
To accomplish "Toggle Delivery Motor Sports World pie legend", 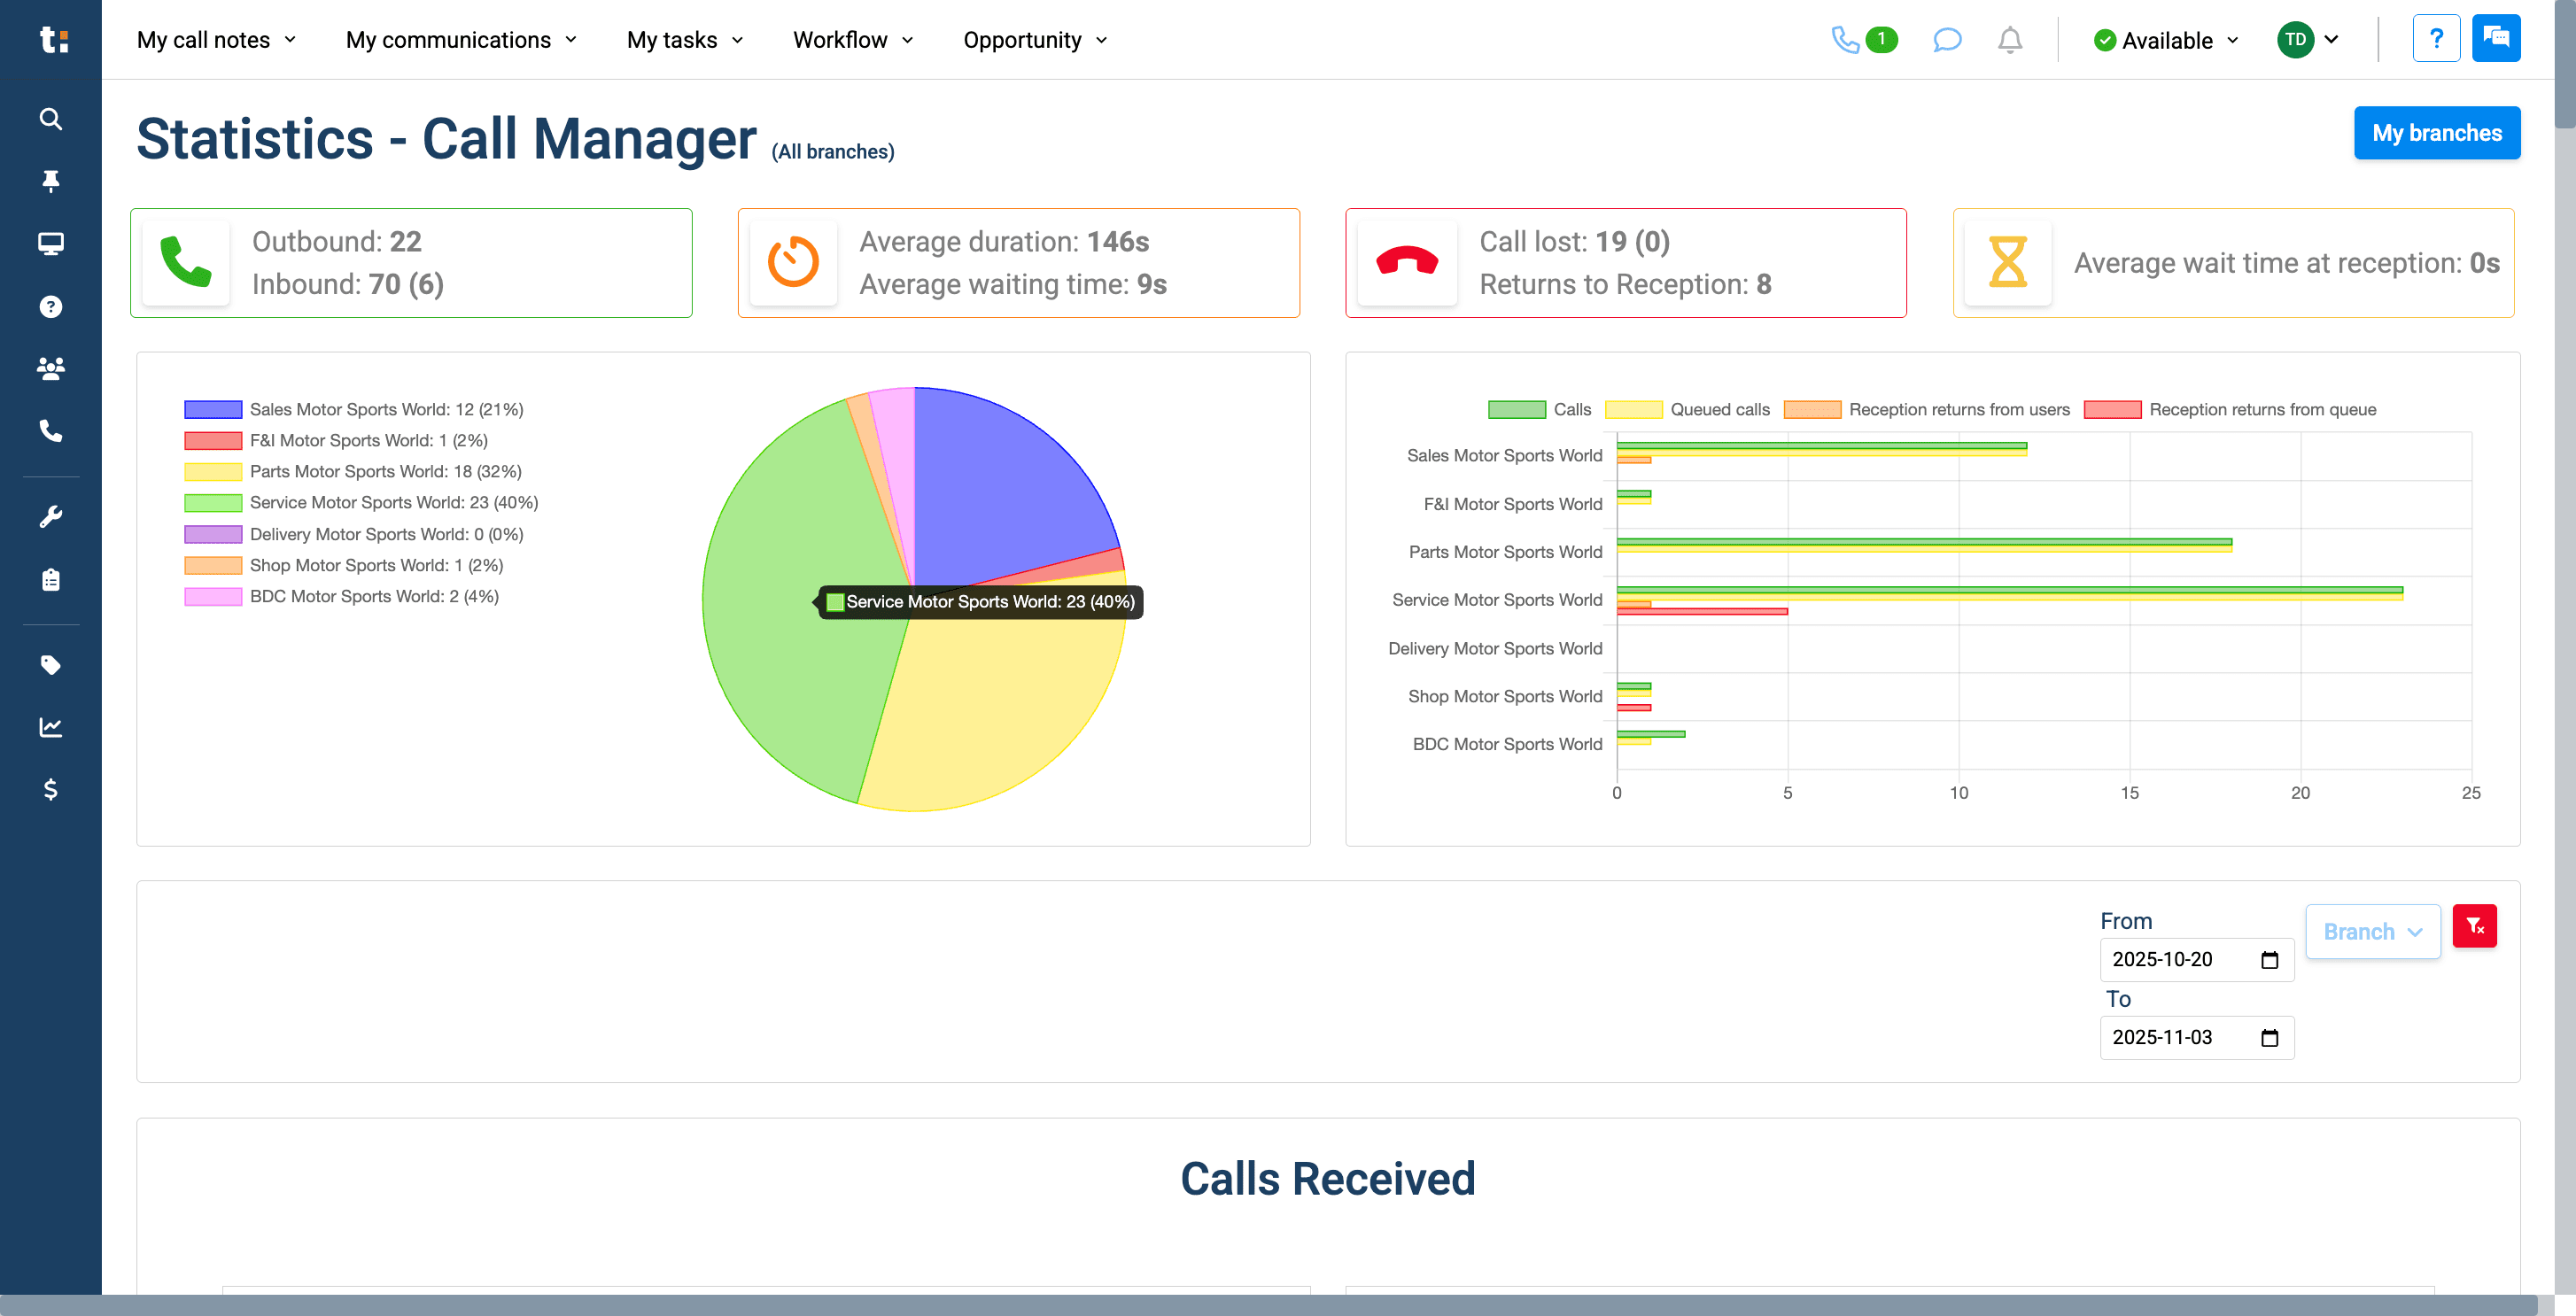I will click(354, 534).
